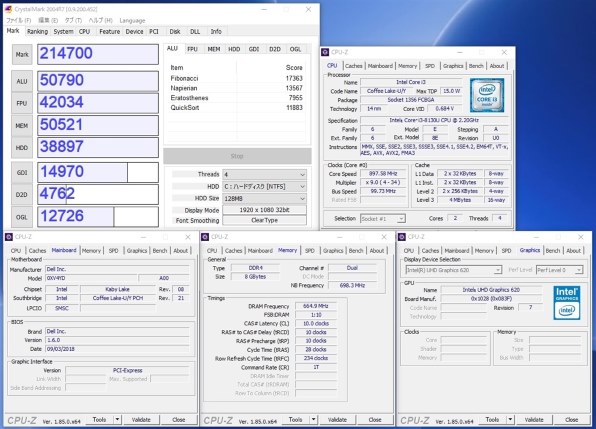This screenshot has height=429, width=596.
Task: Open Tools dropdown arrow in Mainboard window
Action: 117,420
